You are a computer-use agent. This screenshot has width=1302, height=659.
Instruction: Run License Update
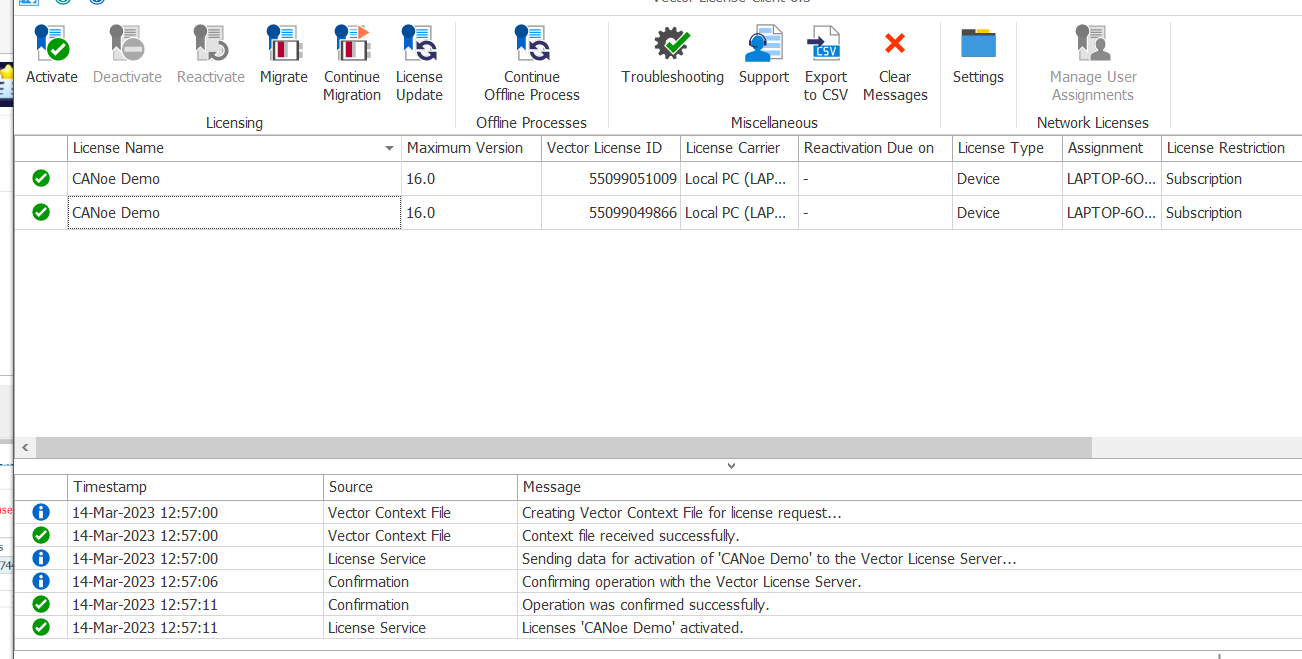pos(419,44)
